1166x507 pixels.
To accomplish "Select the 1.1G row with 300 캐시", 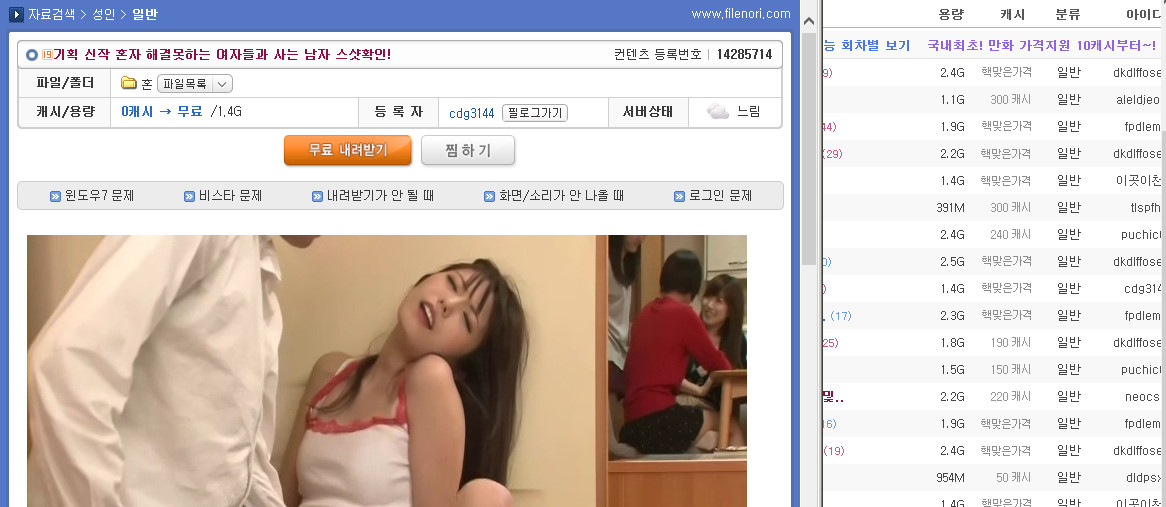I will click(994, 100).
